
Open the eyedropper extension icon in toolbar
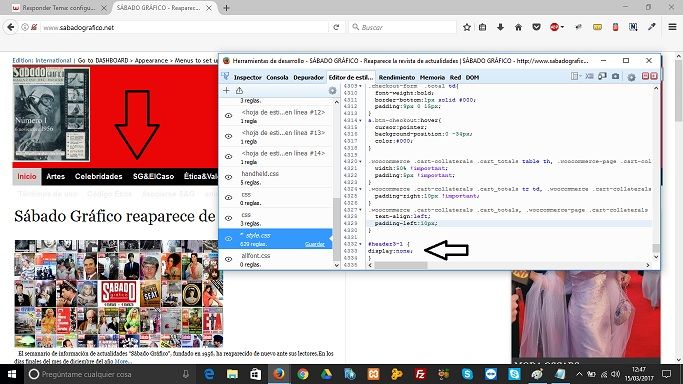tap(652, 27)
